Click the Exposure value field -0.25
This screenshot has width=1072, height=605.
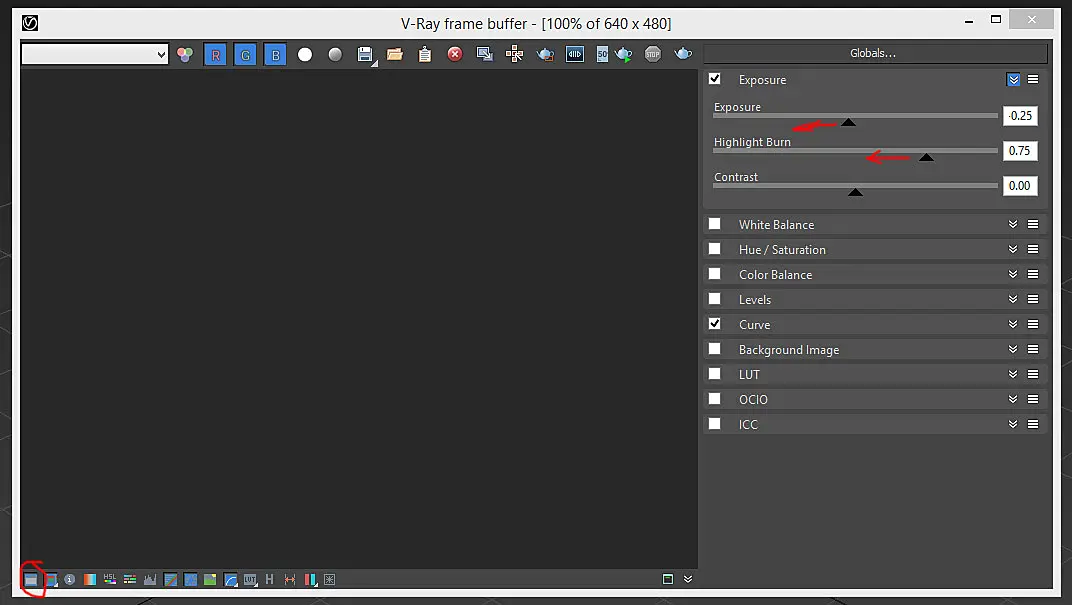1020,116
